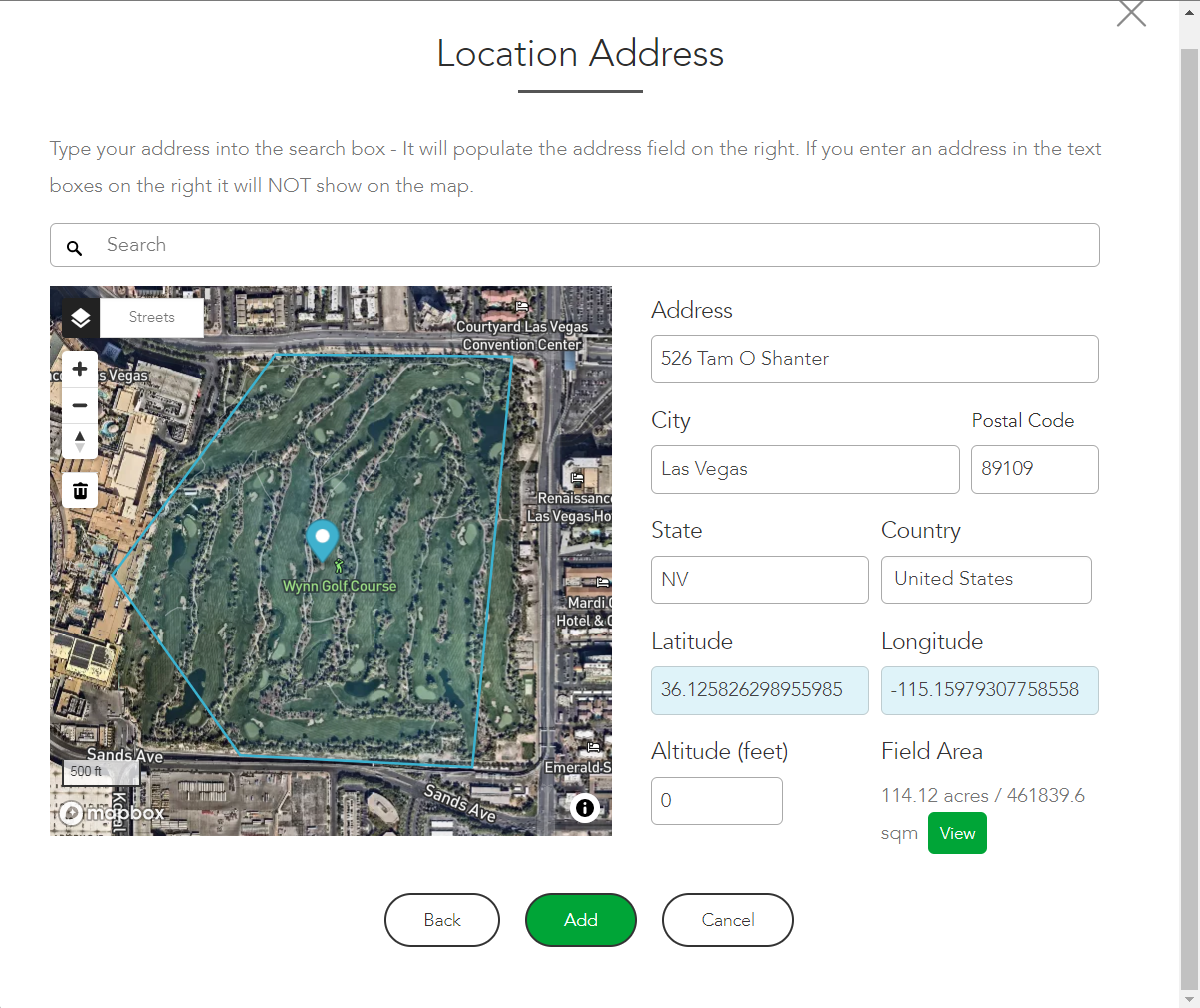The height and width of the screenshot is (1008, 1200).
Task: Click the Mapbox logo
Action: [x=111, y=813]
